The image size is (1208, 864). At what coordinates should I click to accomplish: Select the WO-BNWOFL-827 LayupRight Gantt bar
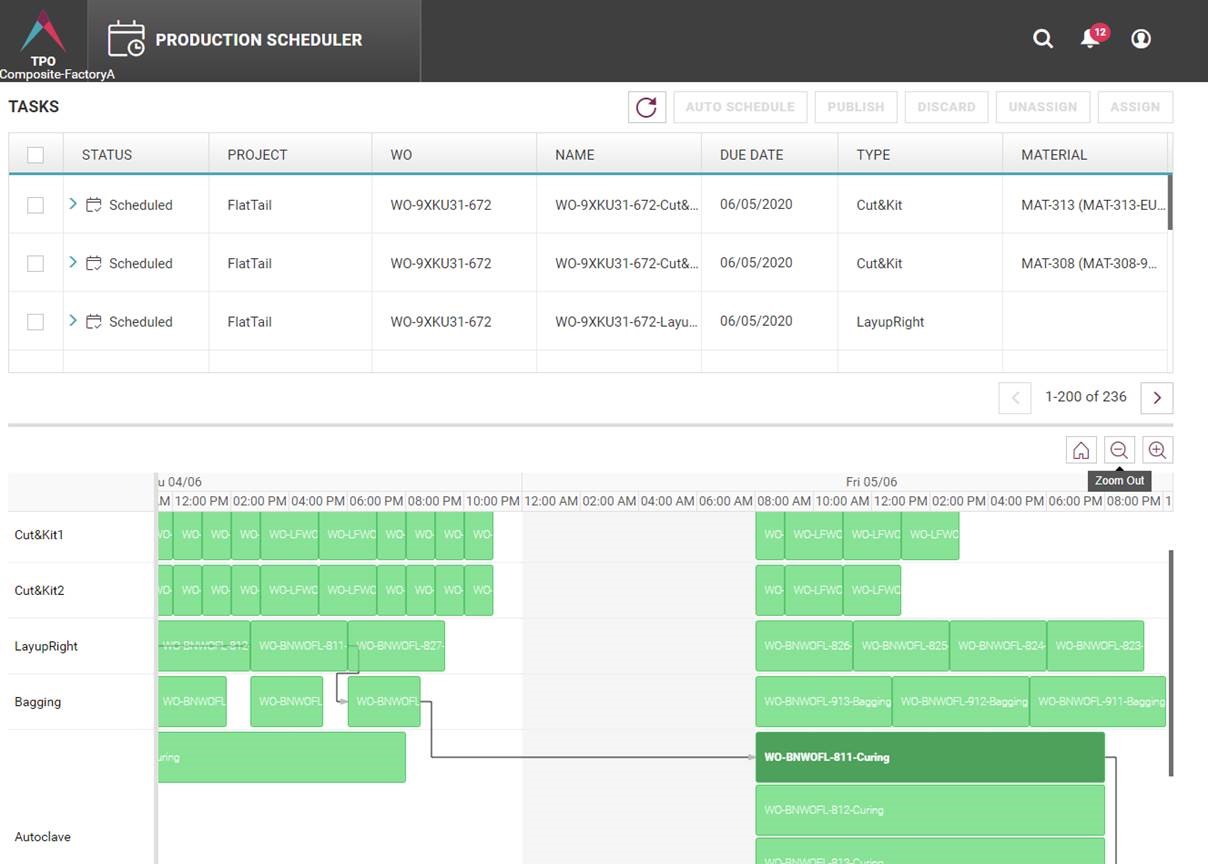[x=396, y=646]
